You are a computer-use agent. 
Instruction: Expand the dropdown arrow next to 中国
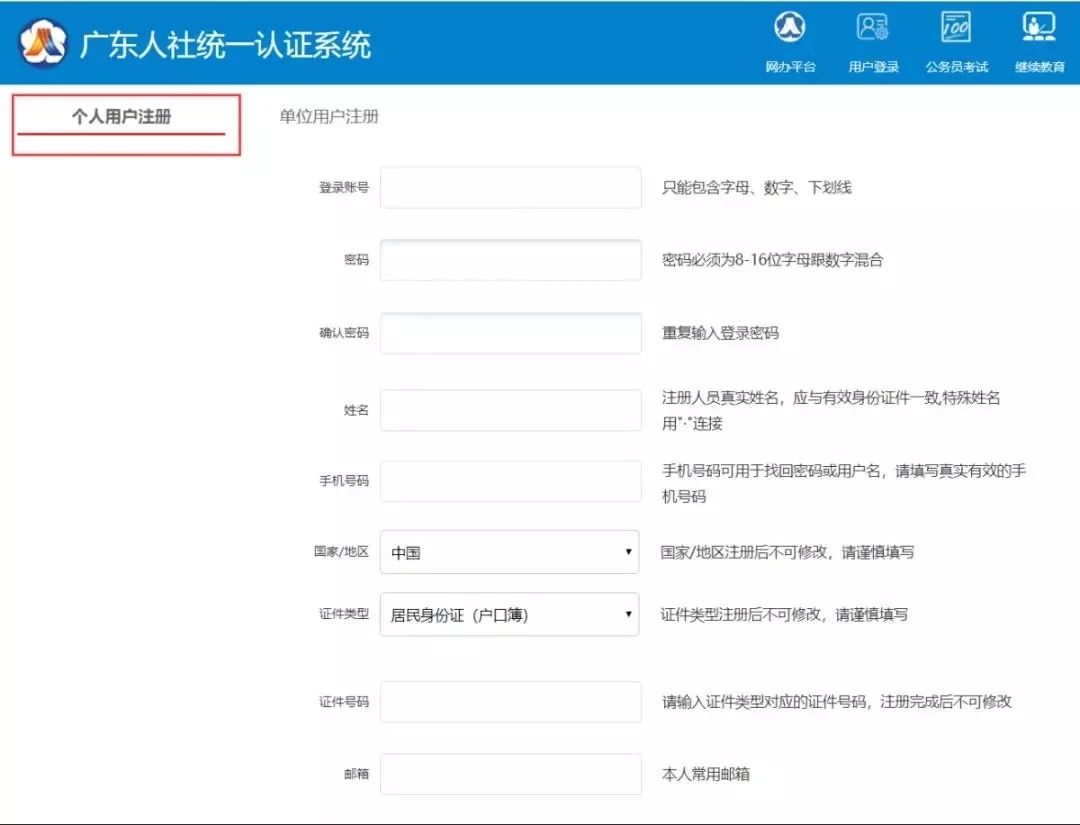tap(628, 552)
